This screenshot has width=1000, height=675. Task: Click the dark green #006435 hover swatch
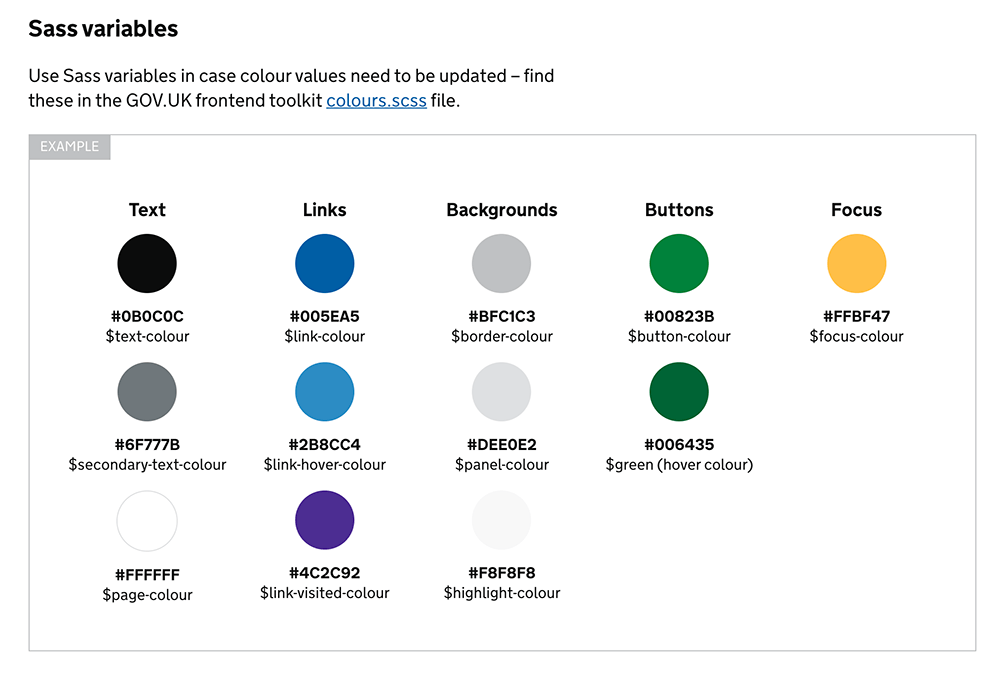tap(679, 392)
